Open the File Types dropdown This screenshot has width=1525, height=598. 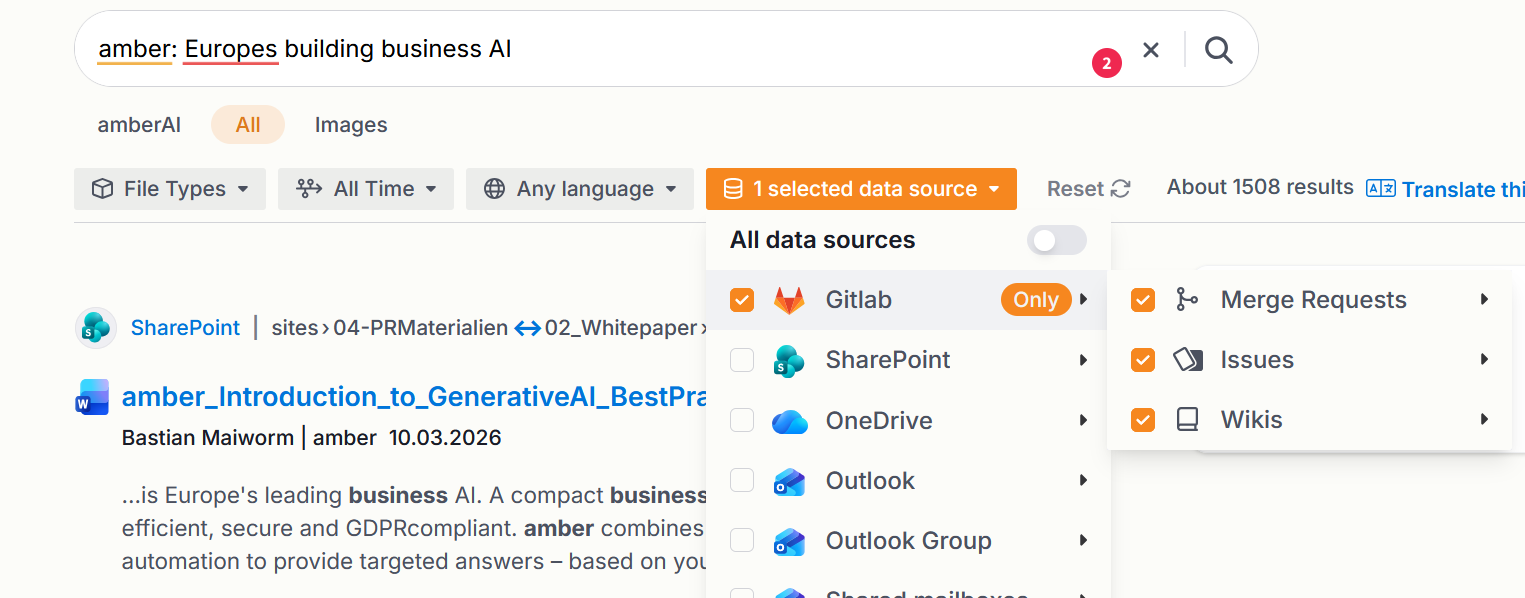tap(170, 189)
